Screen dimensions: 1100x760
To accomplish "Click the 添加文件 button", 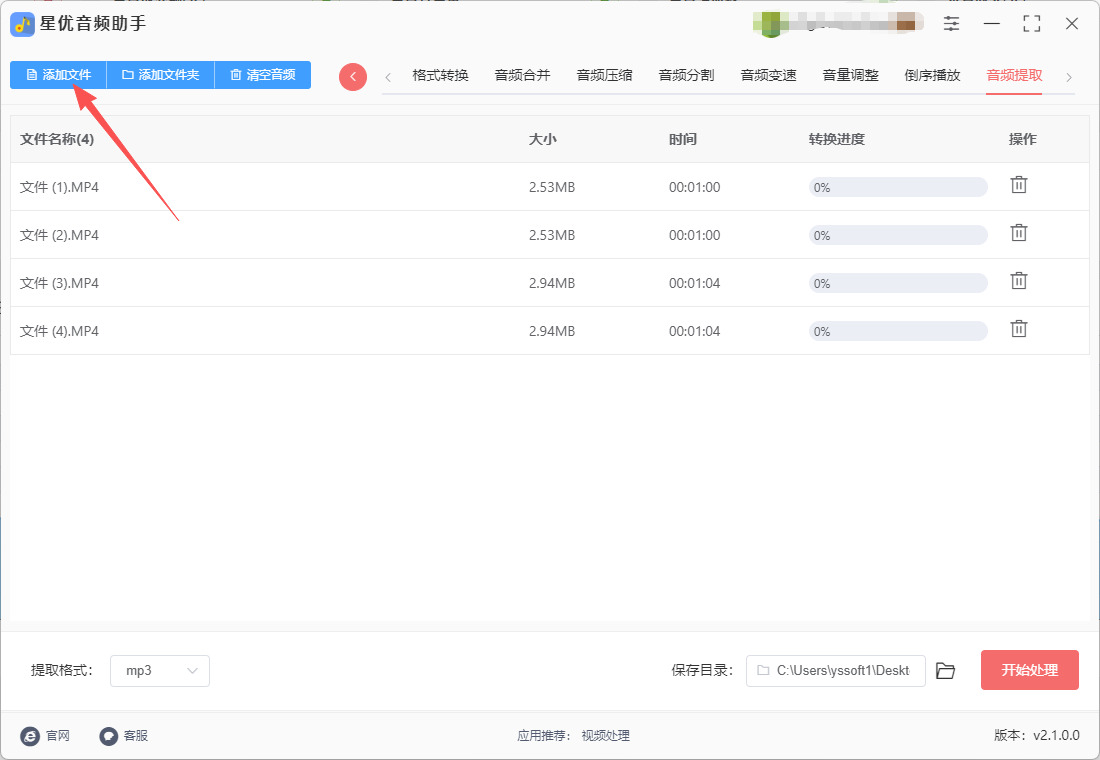I will point(58,75).
